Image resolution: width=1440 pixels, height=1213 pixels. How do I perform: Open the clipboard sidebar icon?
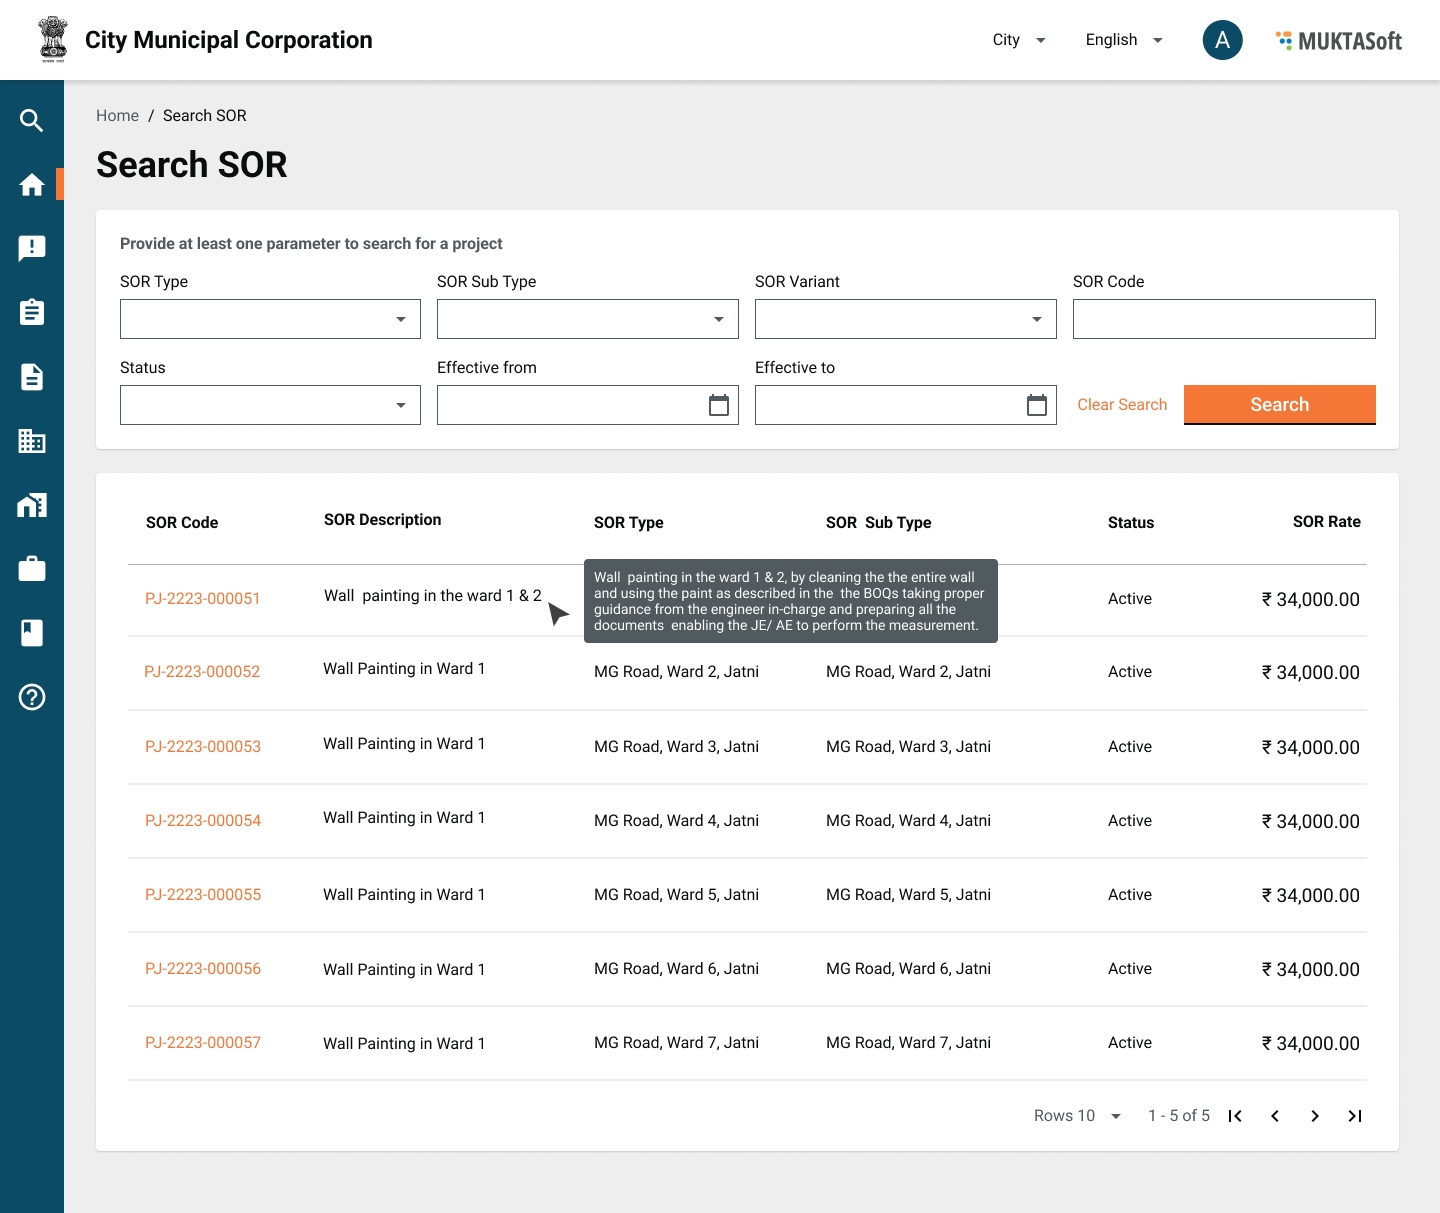32,313
